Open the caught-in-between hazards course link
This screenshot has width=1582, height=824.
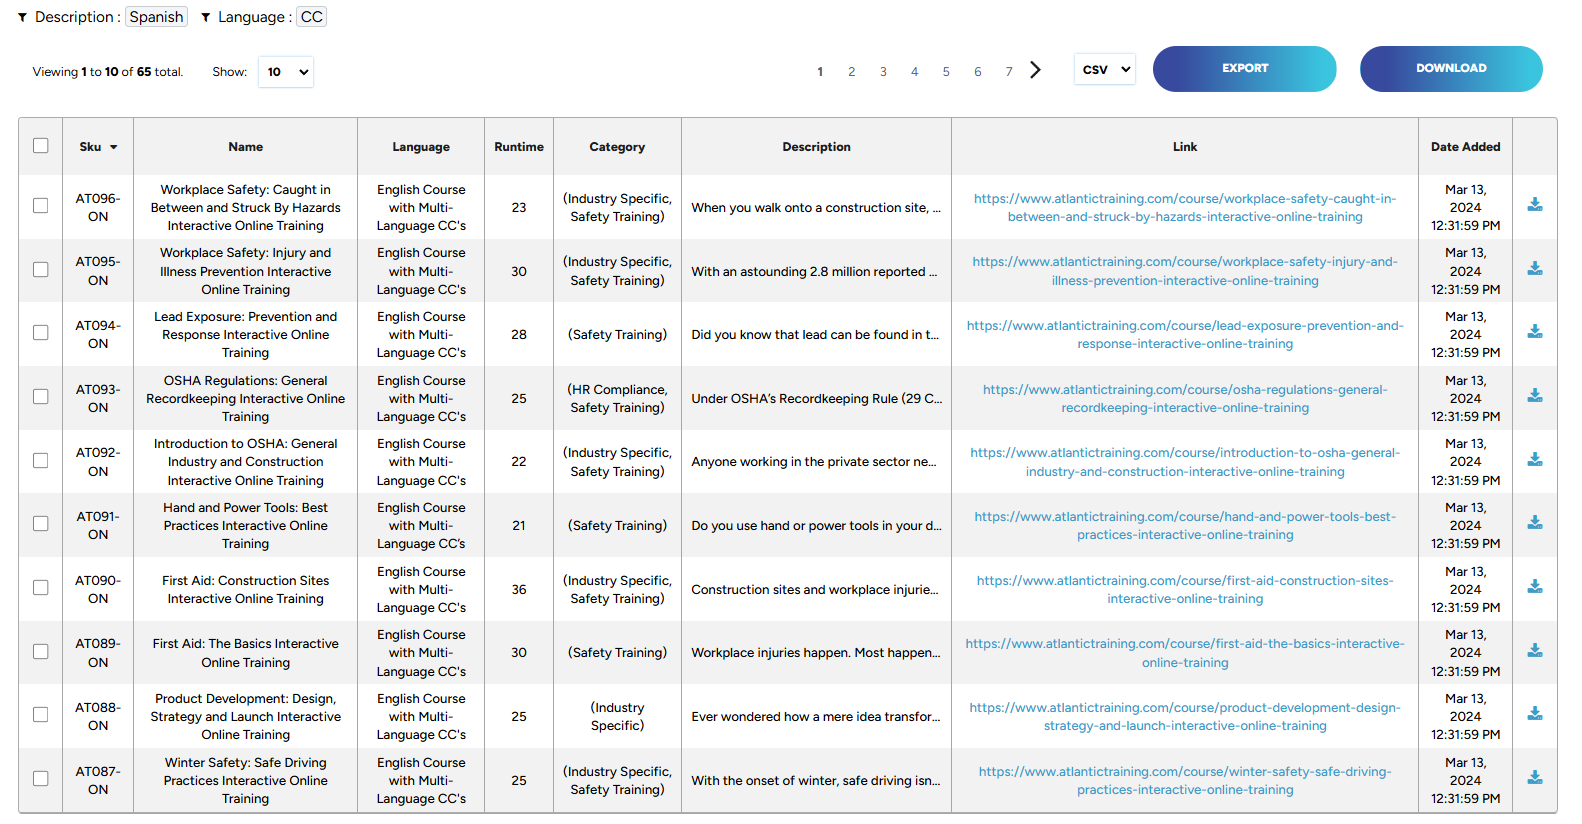(x=1185, y=208)
